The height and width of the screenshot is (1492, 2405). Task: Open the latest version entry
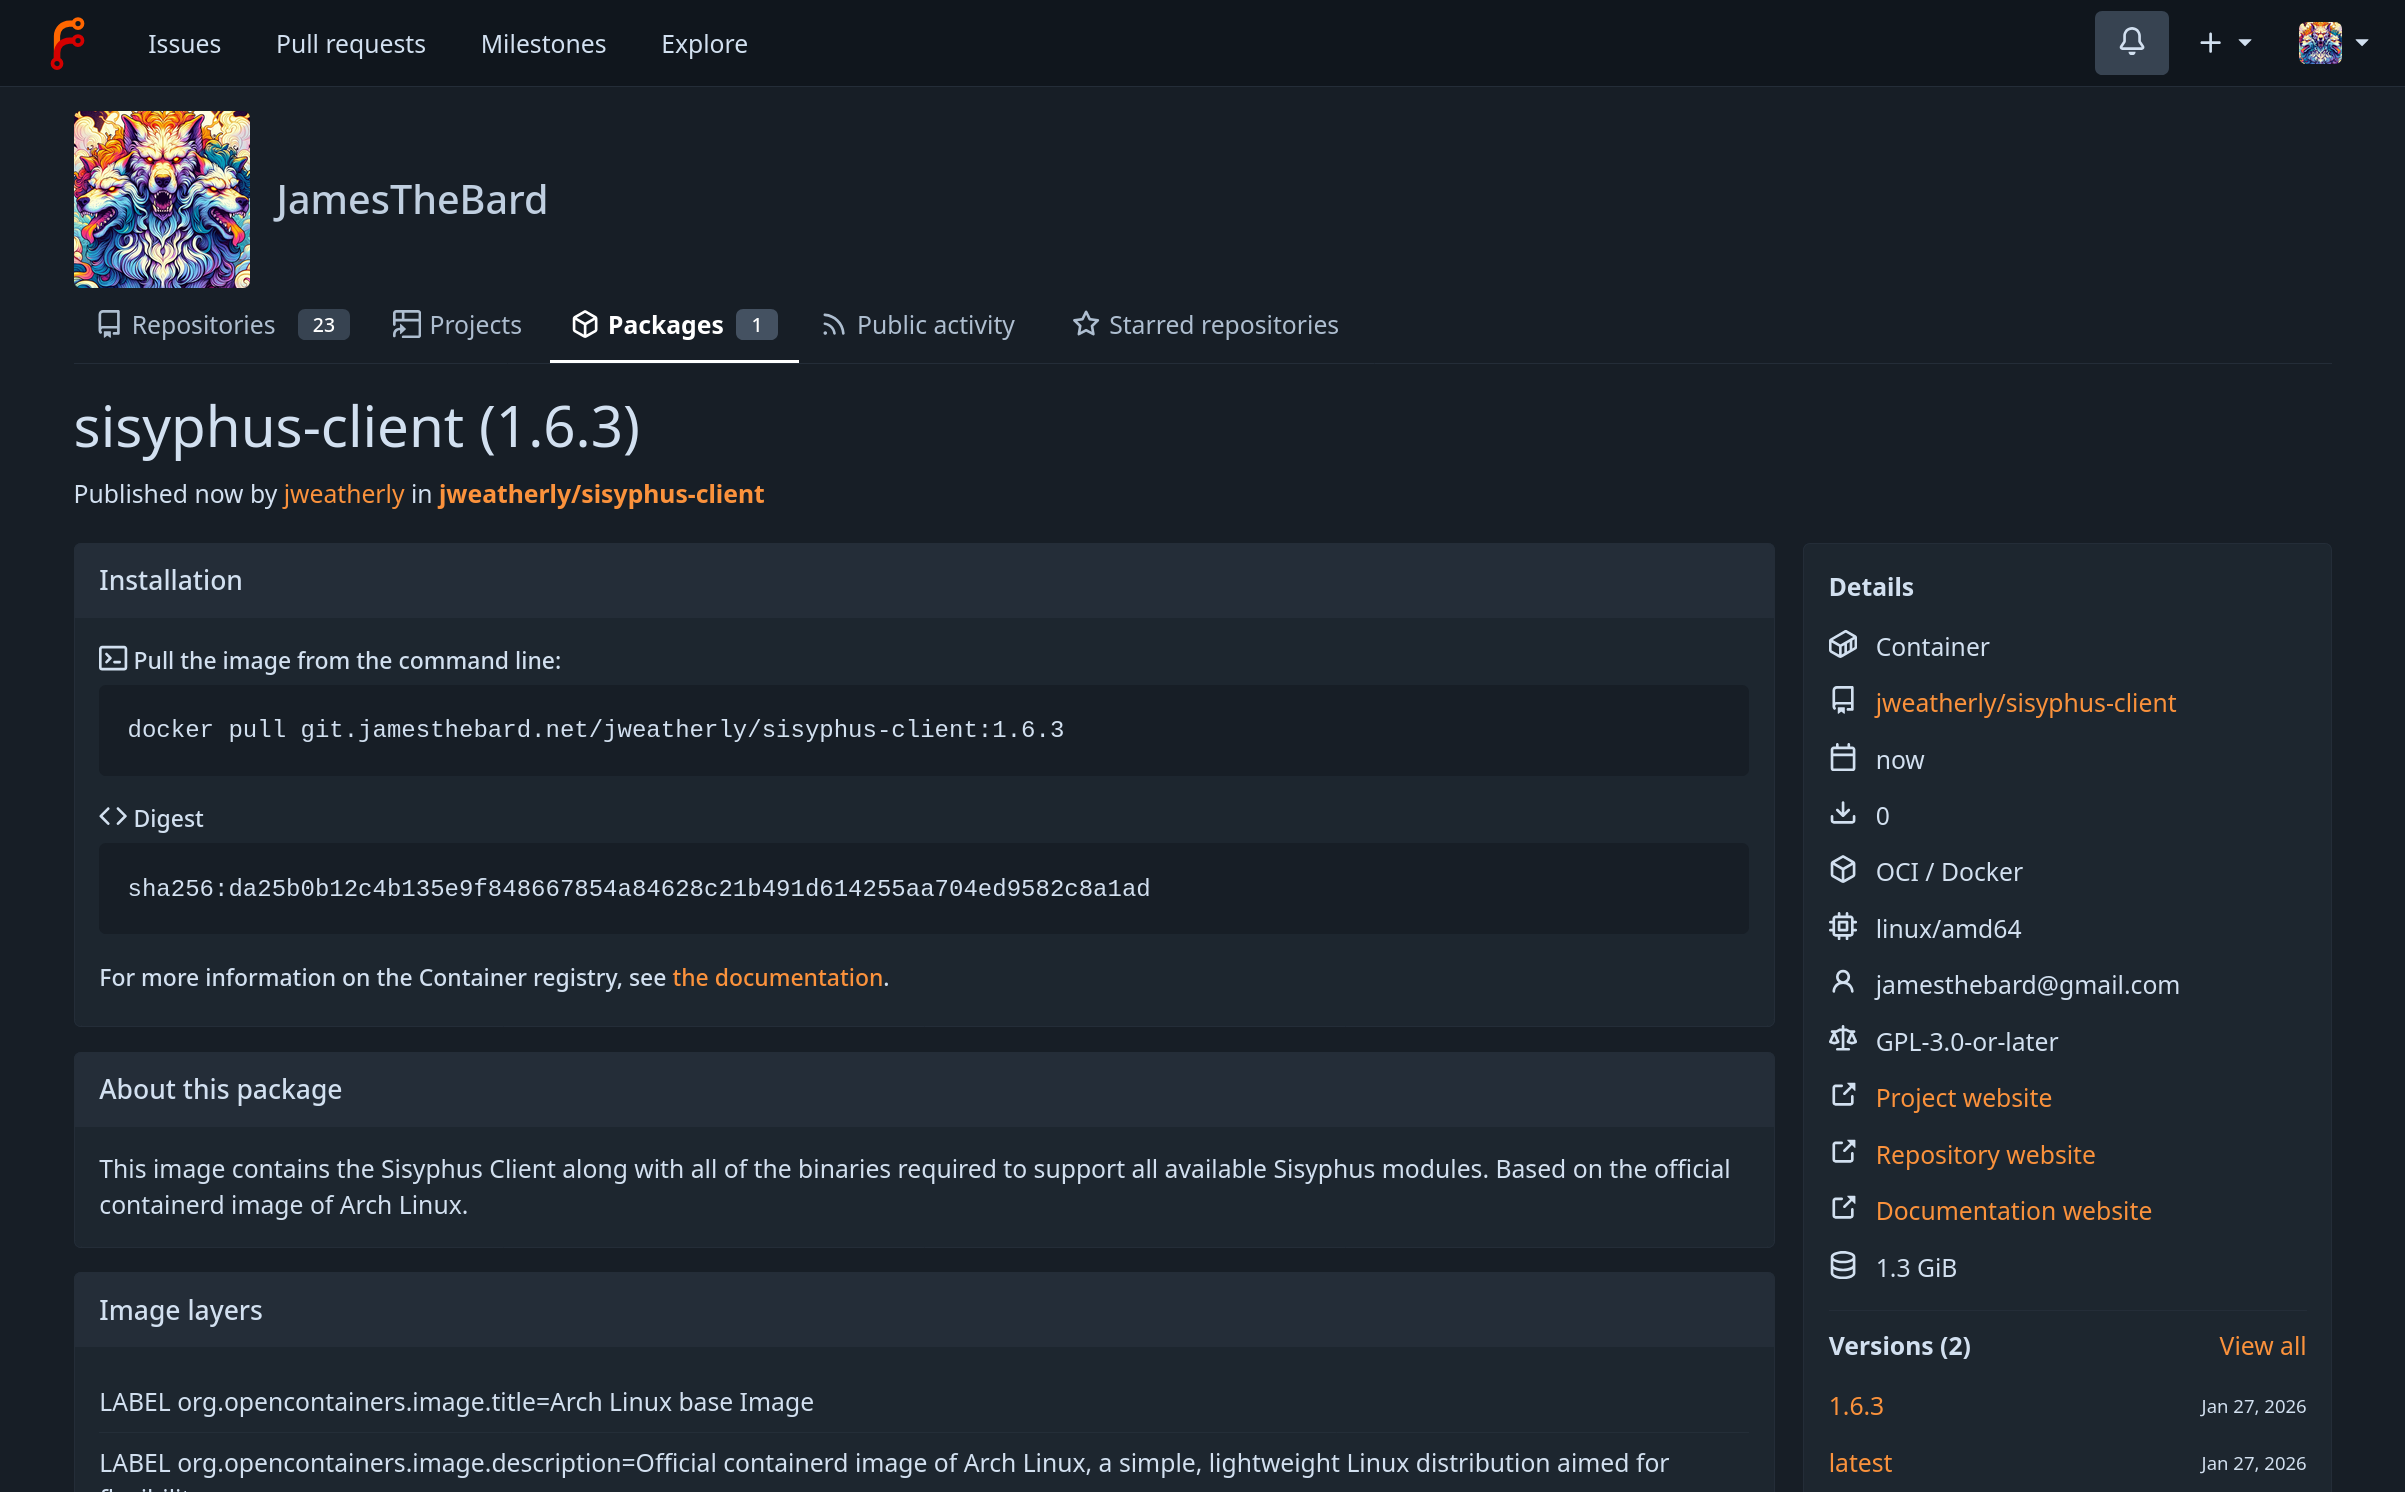1859,1463
